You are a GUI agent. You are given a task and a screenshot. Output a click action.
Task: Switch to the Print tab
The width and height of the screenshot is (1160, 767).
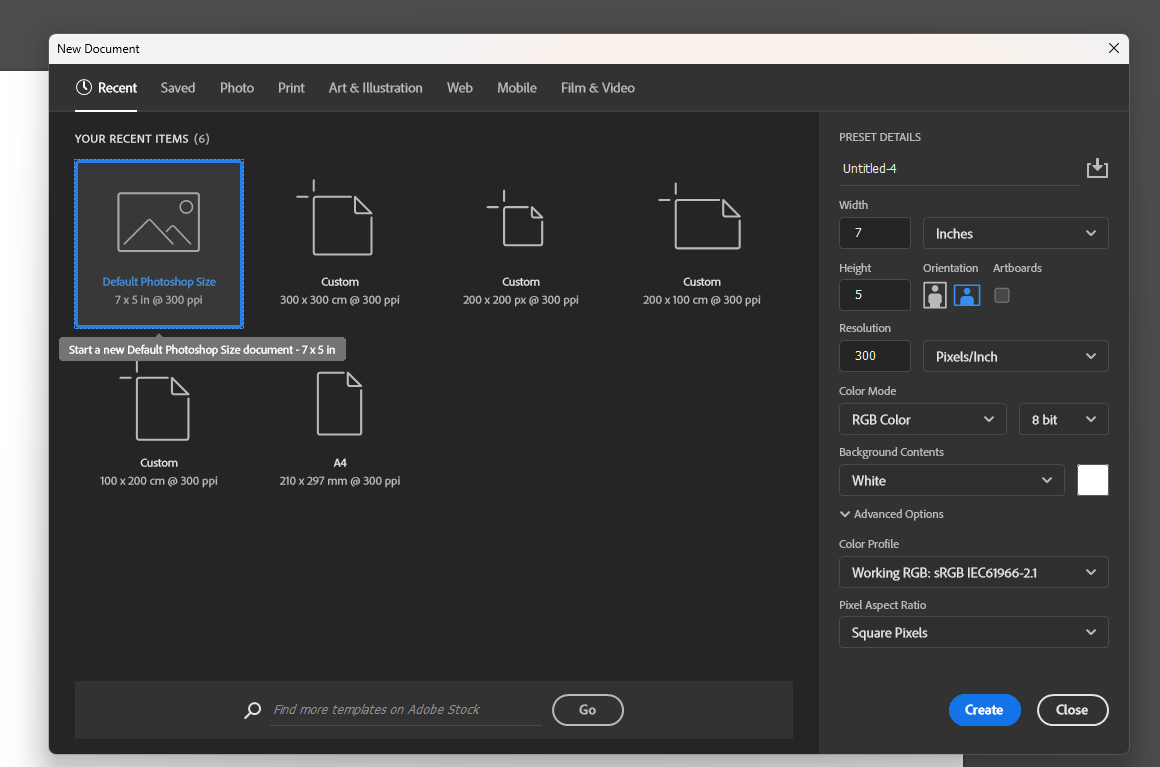tap(291, 88)
